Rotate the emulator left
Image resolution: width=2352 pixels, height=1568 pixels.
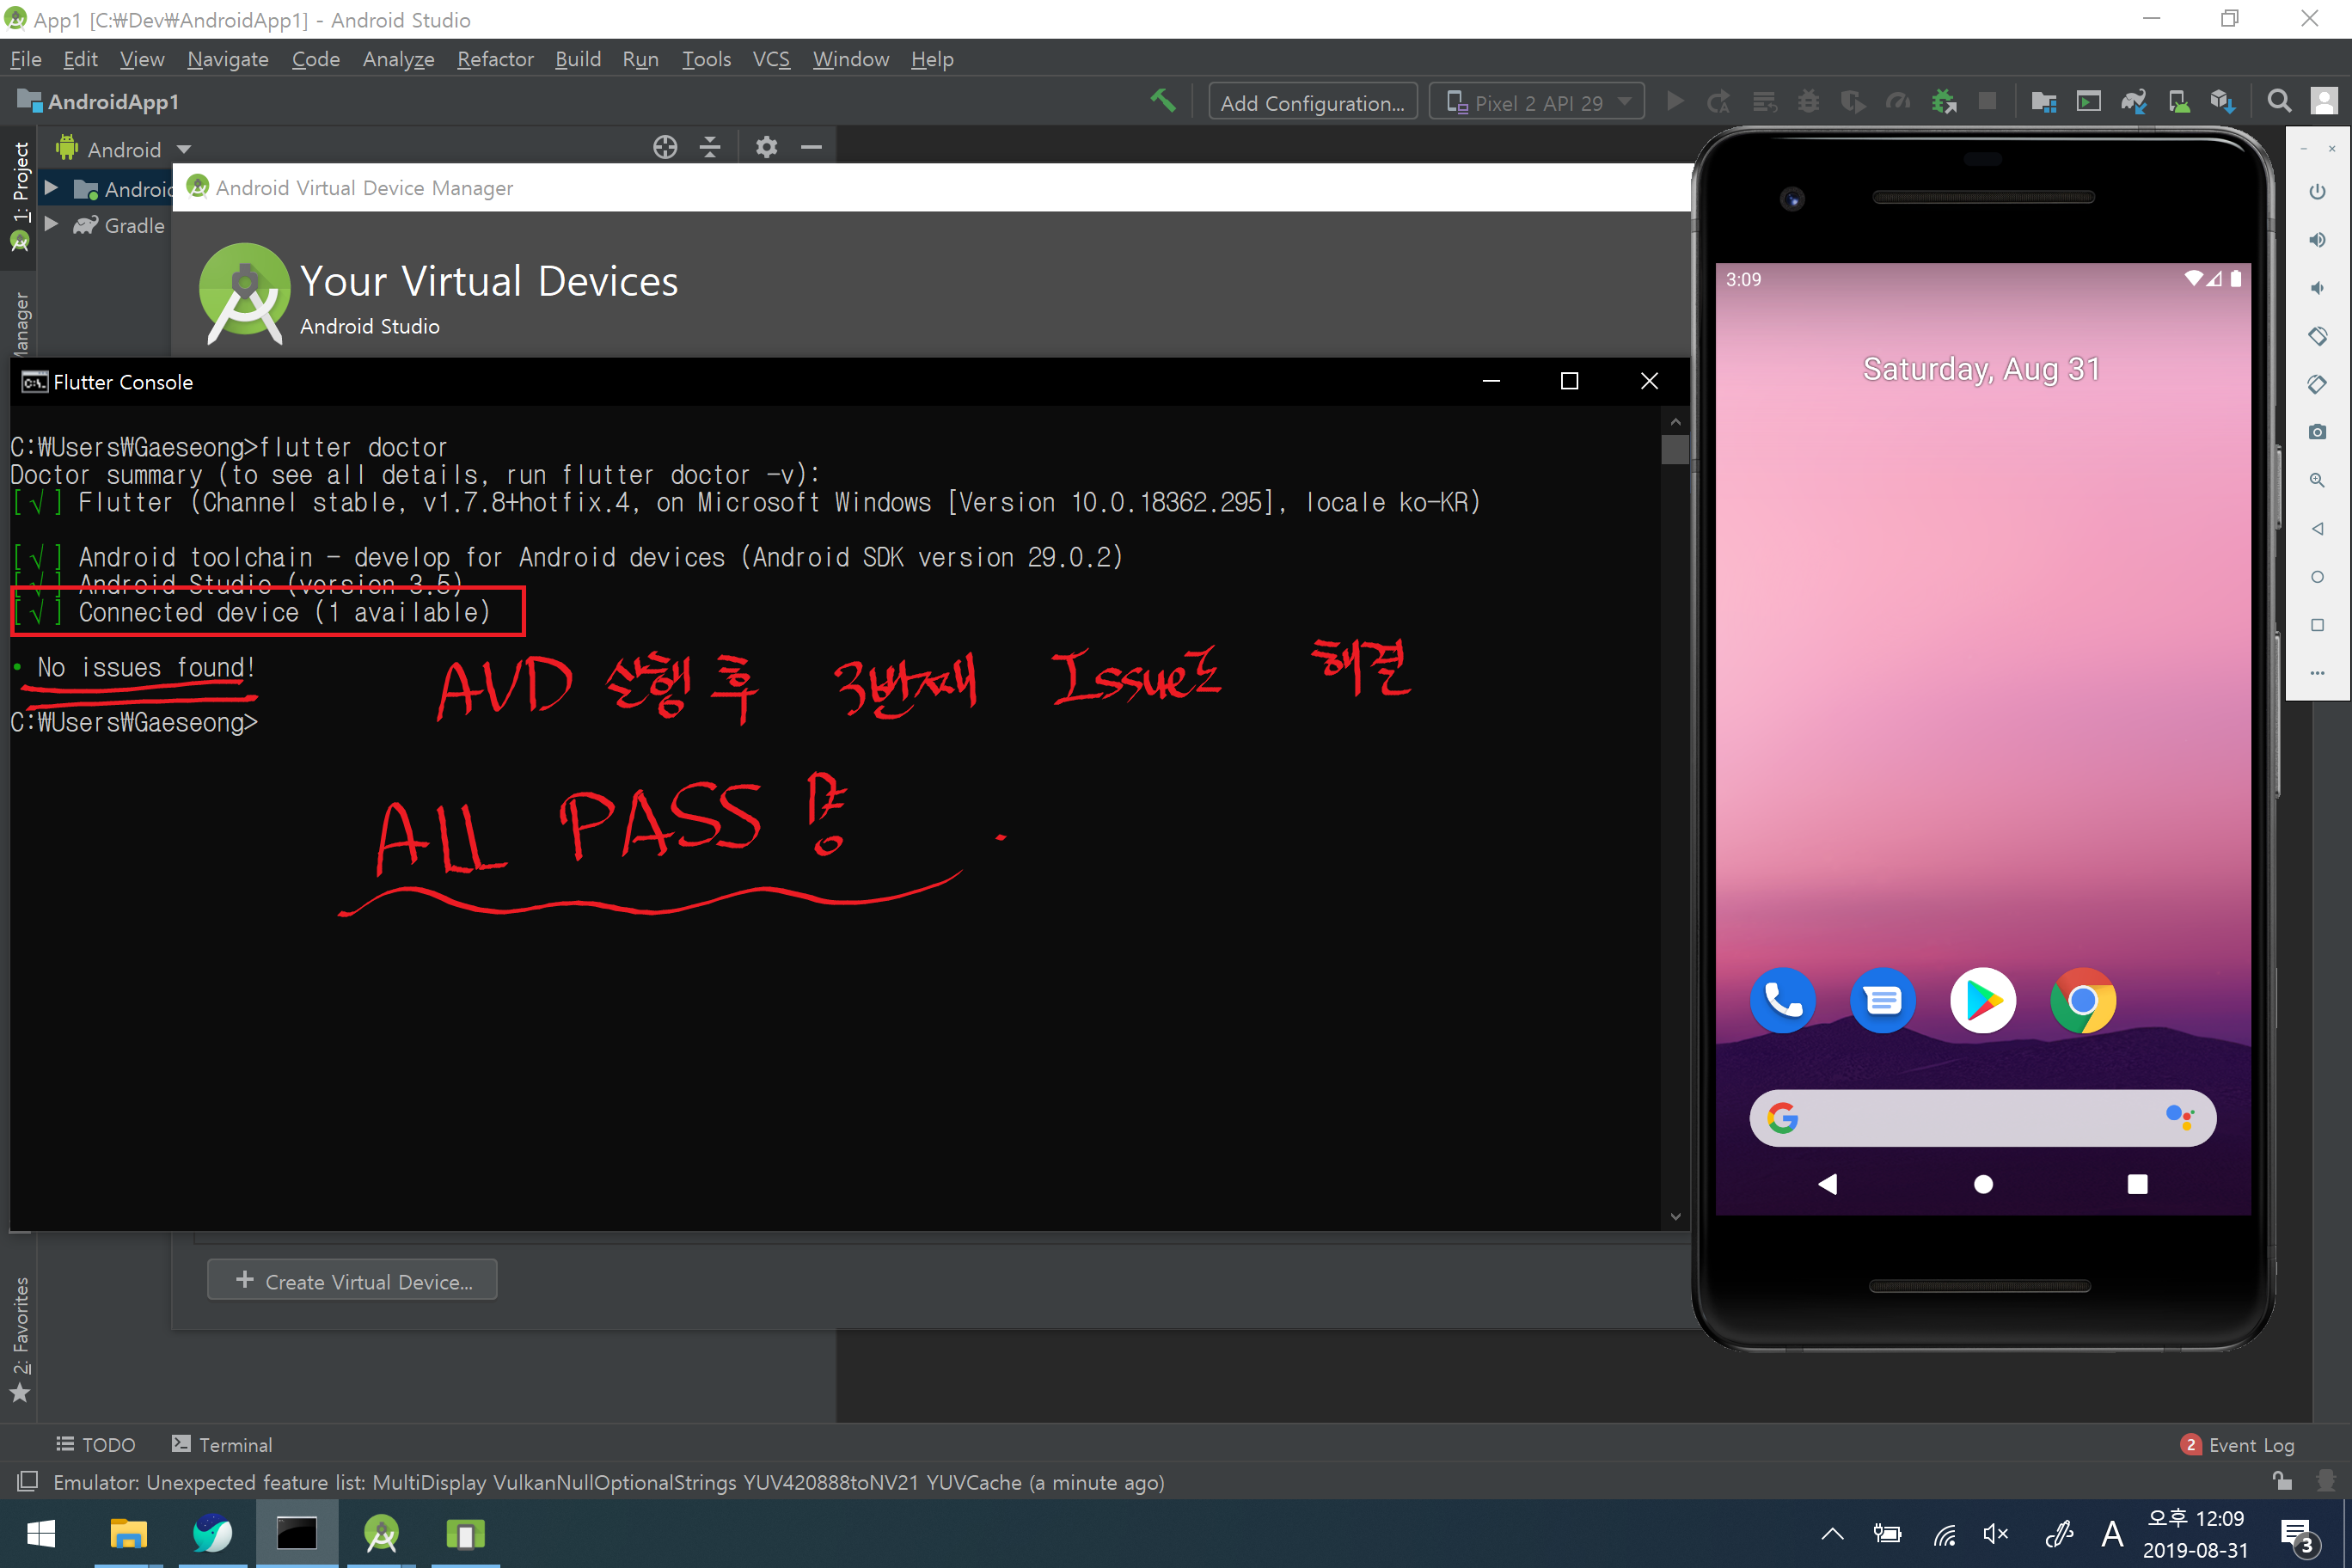click(x=2316, y=336)
